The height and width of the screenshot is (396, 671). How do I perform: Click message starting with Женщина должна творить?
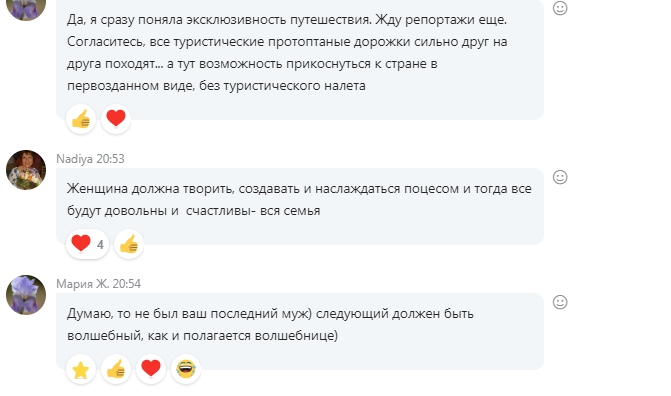coord(299,199)
